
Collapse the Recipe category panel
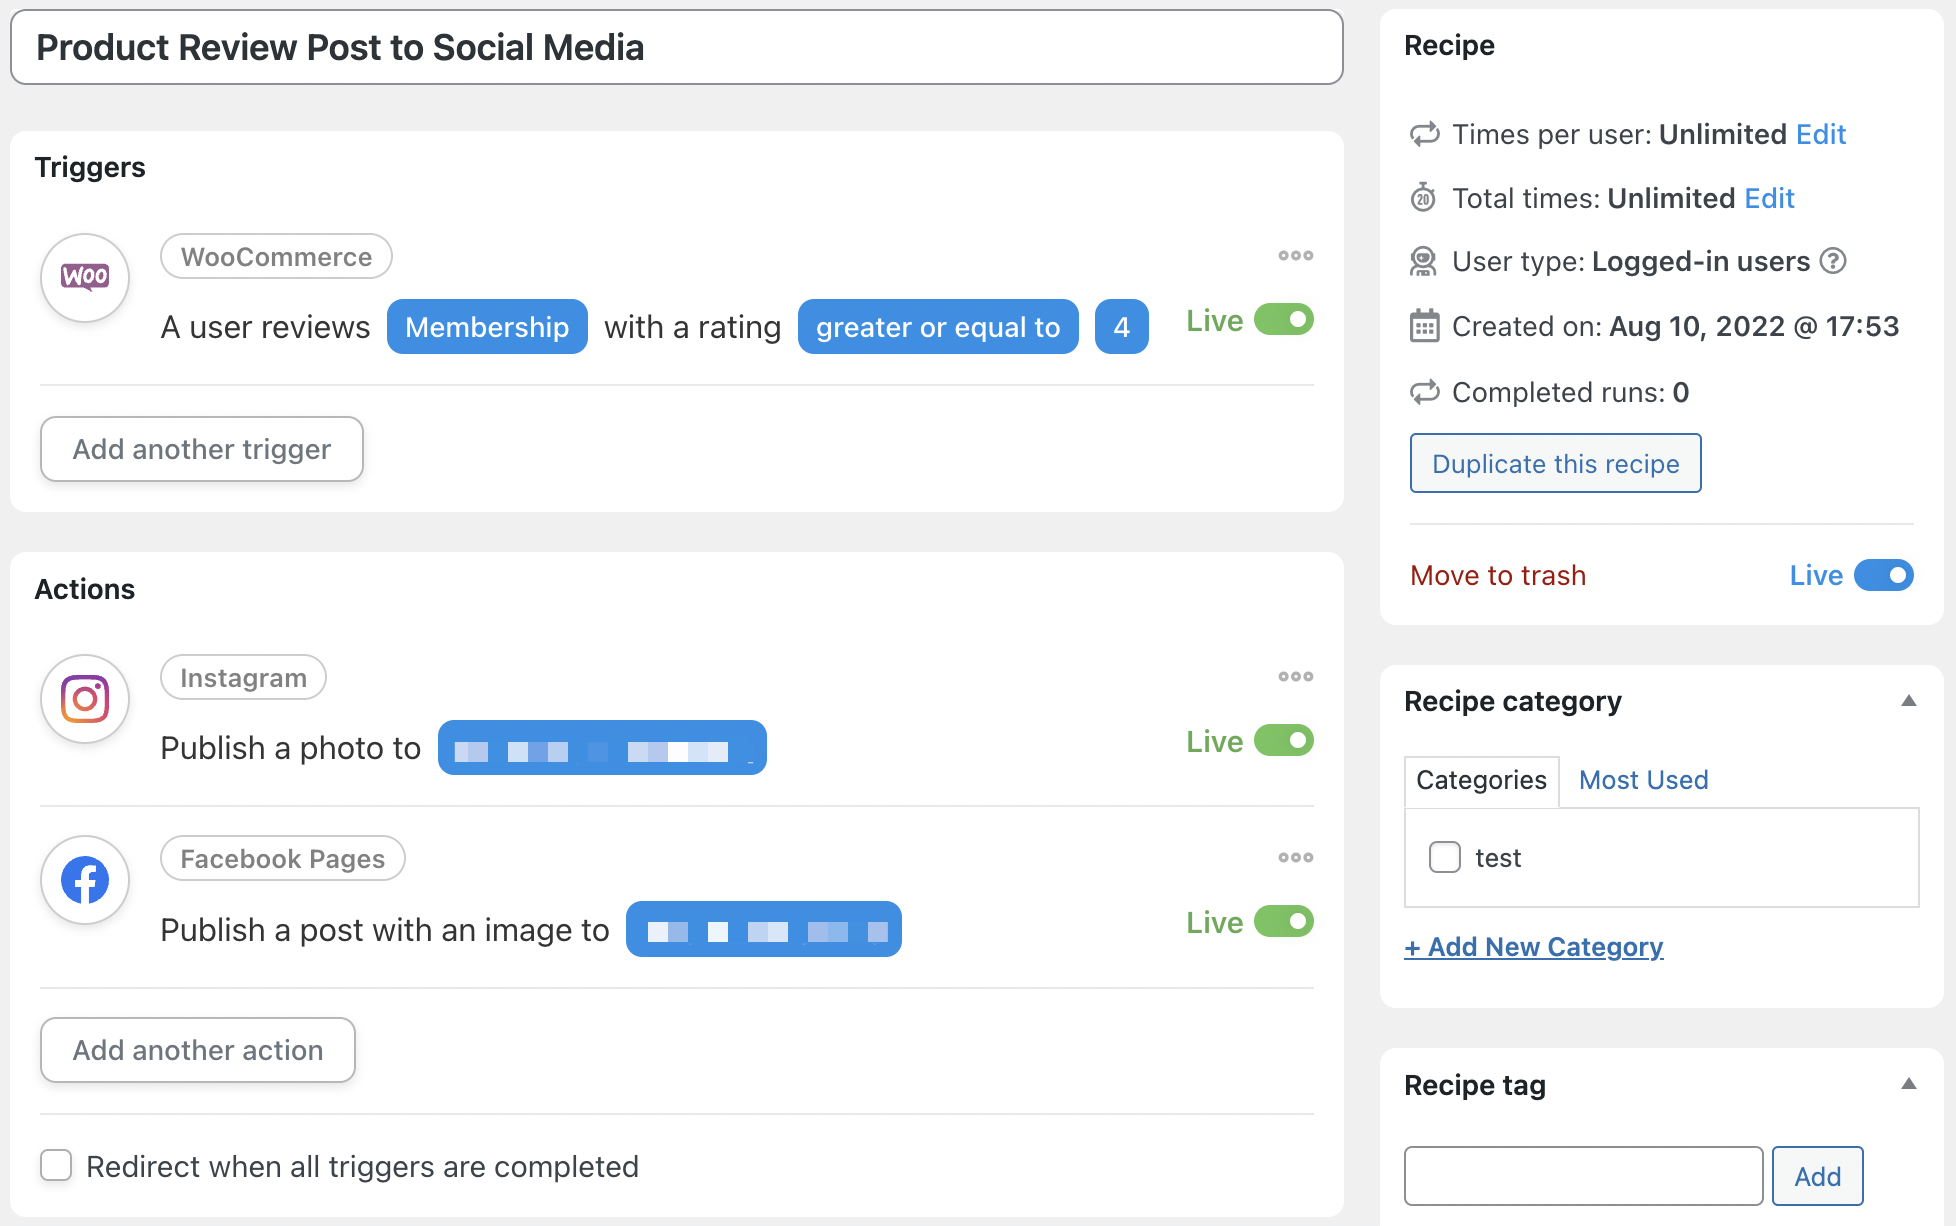pos(1908,701)
